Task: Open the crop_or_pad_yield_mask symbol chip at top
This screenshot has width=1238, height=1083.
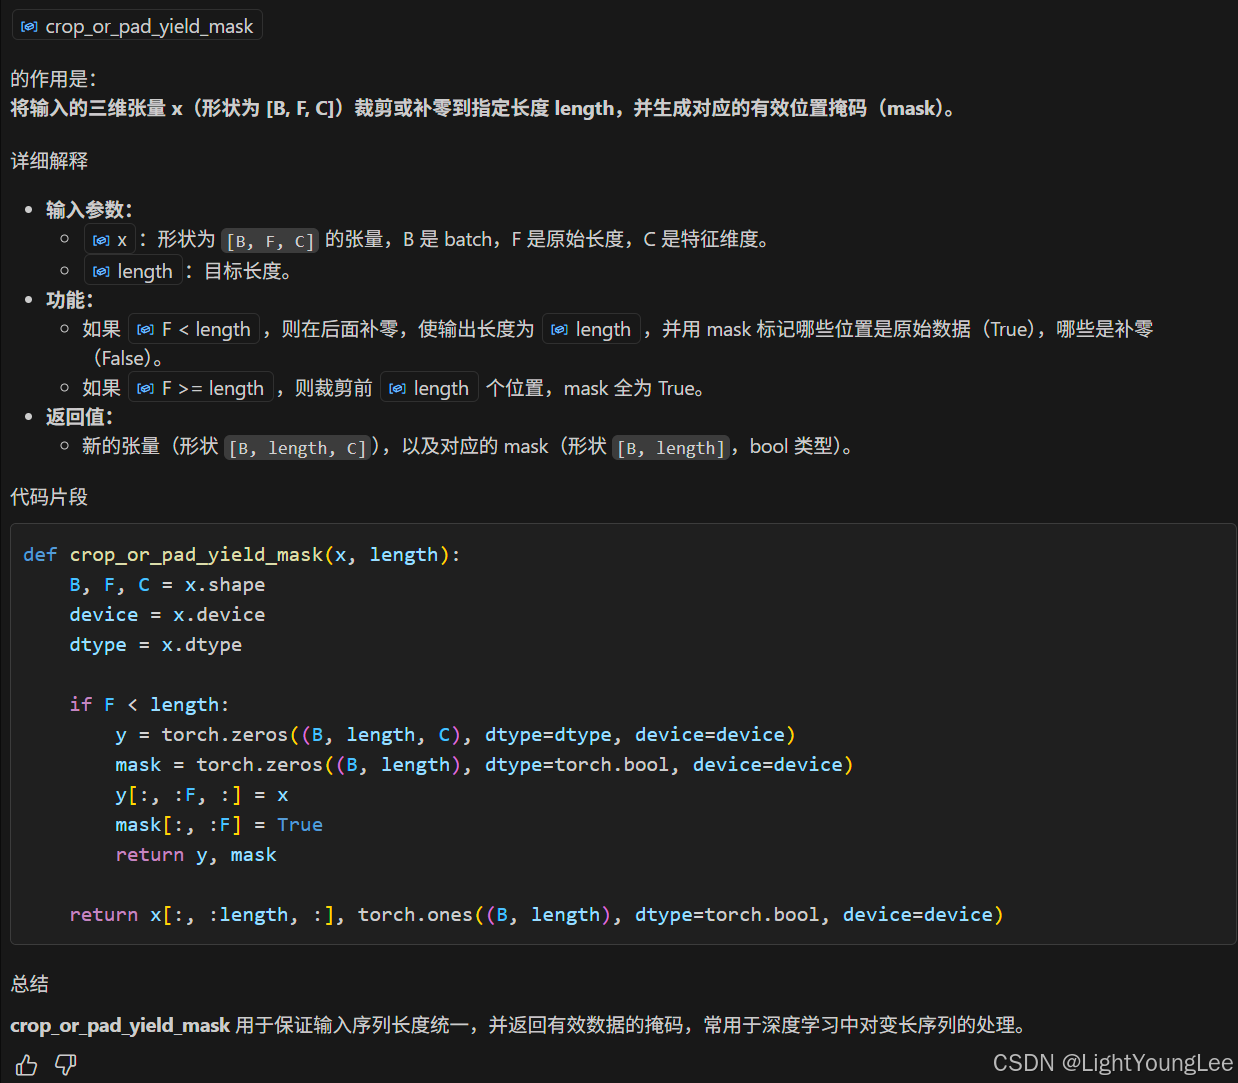Action: pos(137,26)
